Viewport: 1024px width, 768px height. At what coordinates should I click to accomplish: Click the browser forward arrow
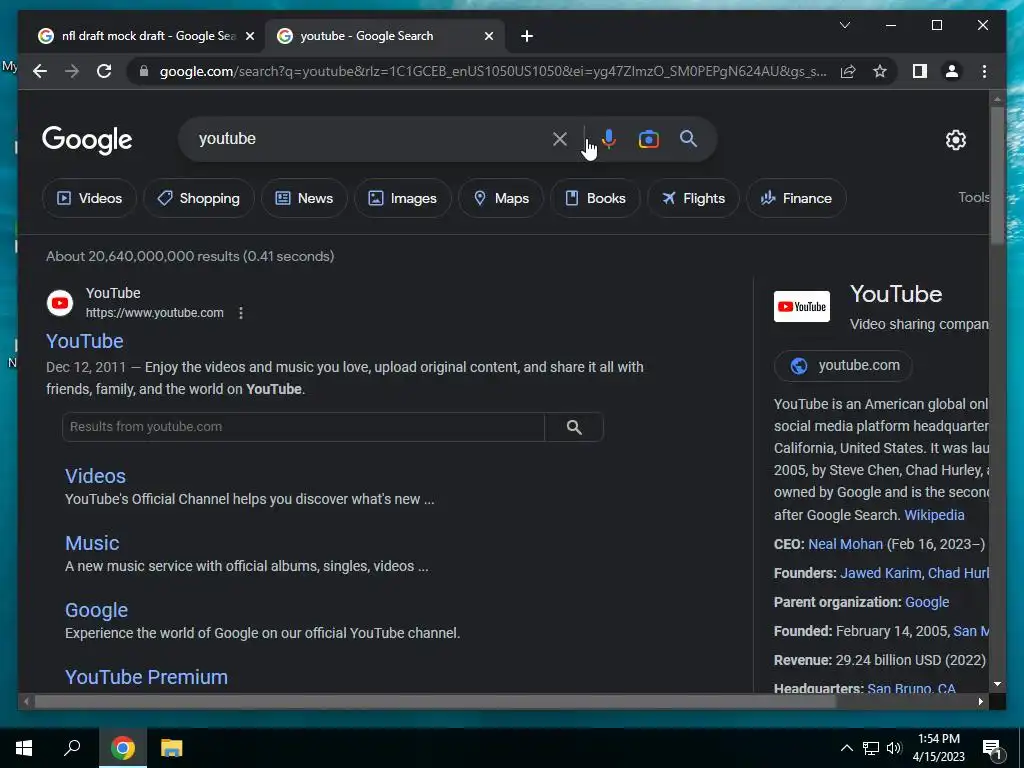[72, 71]
